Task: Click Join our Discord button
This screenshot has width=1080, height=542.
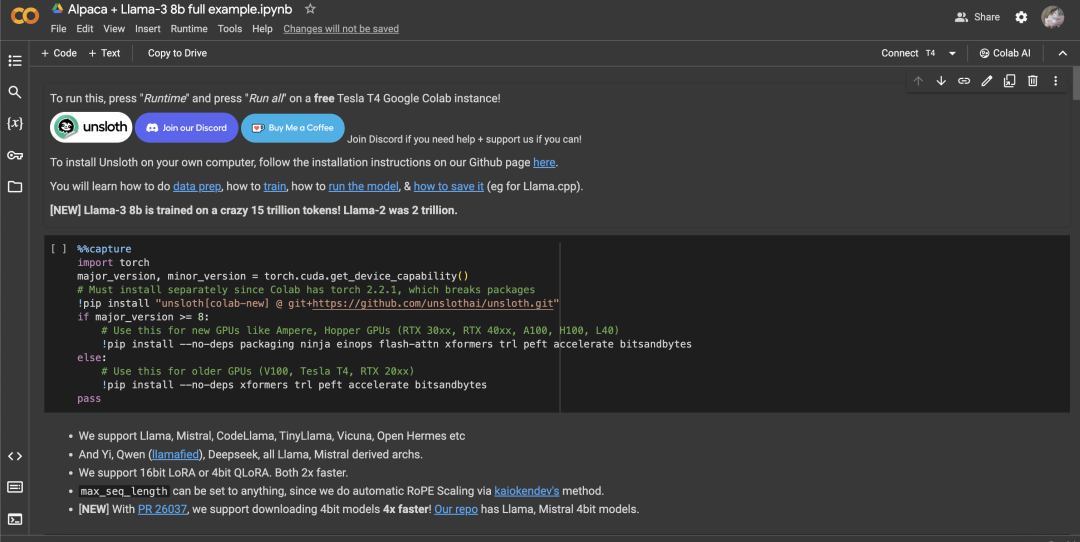Action: click(187, 128)
